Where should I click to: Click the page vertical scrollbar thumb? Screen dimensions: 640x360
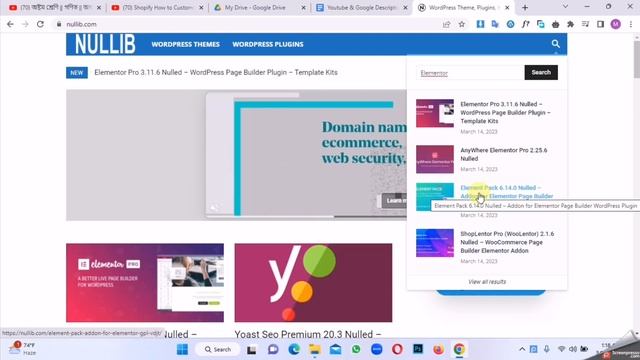(x=637, y=59)
